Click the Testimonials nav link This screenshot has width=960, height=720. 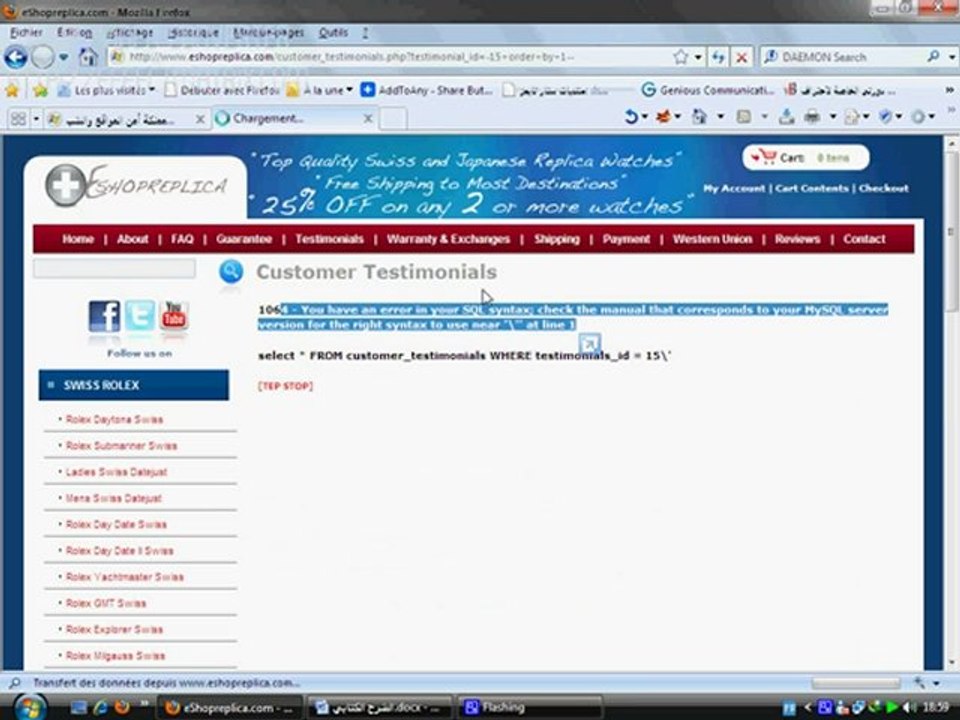point(329,239)
